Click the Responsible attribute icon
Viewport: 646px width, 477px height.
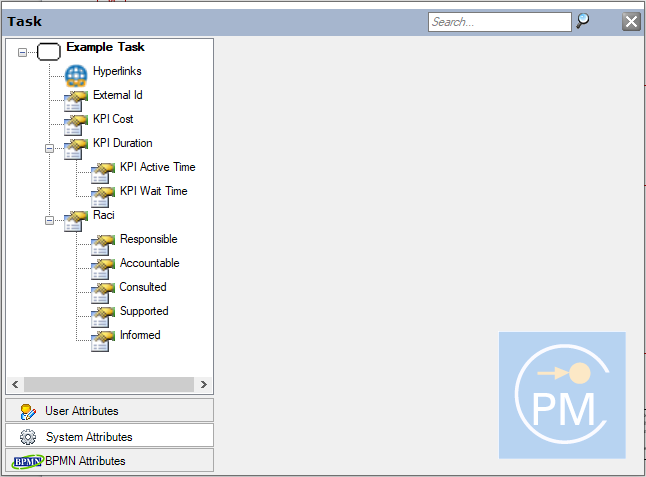(103, 245)
